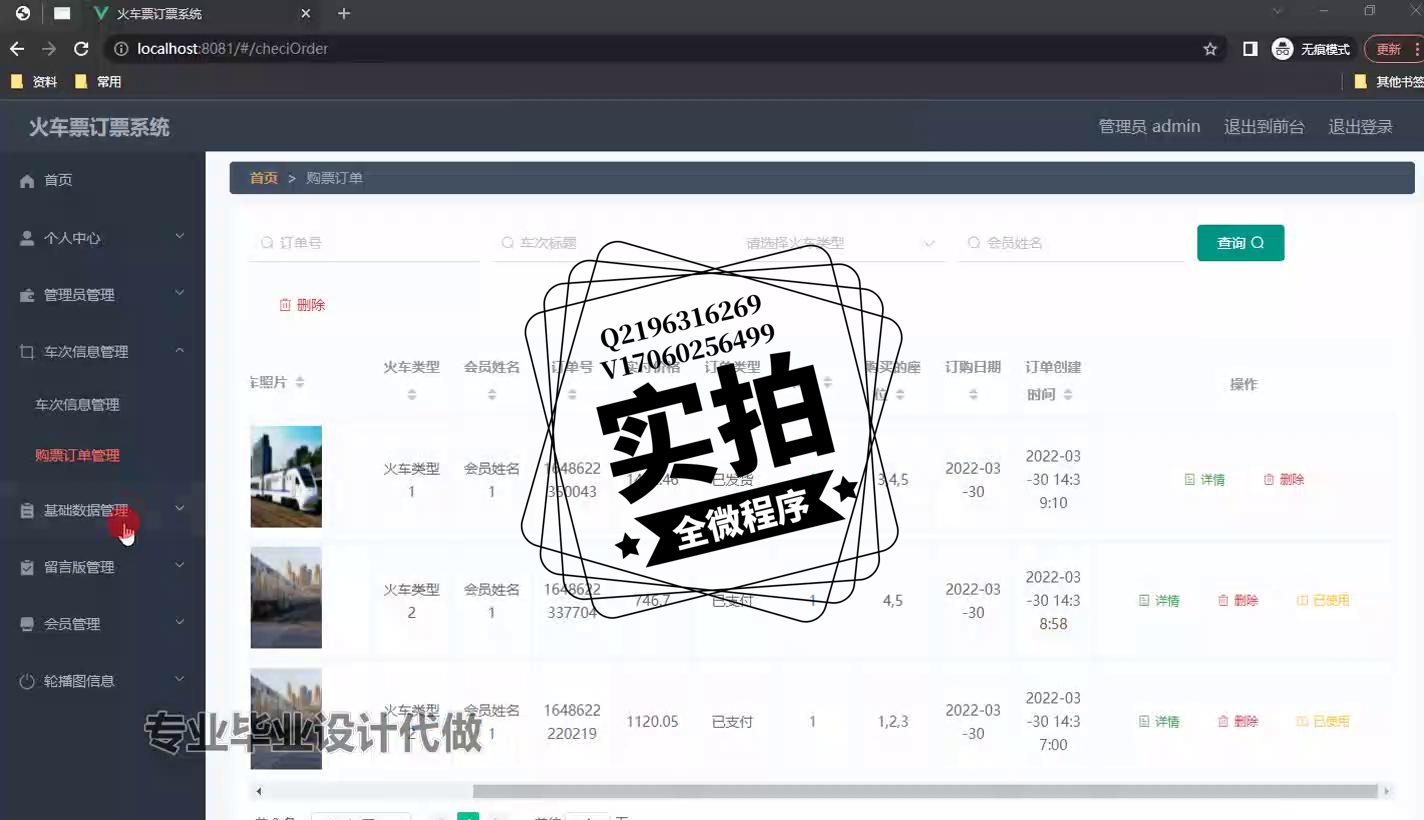Click the table's horizontal scrollbar
1424x820 pixels.
924,791
